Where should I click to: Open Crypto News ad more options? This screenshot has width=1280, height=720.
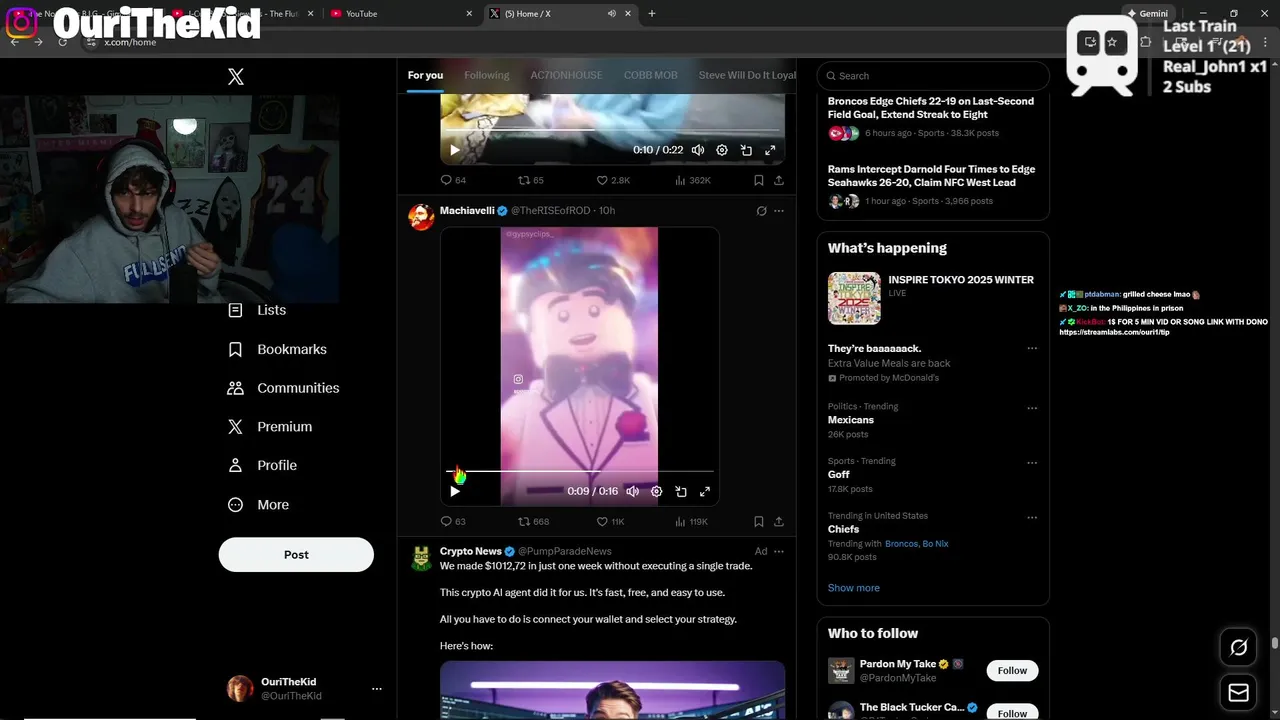pyautogui.click(x=779, y=551)
